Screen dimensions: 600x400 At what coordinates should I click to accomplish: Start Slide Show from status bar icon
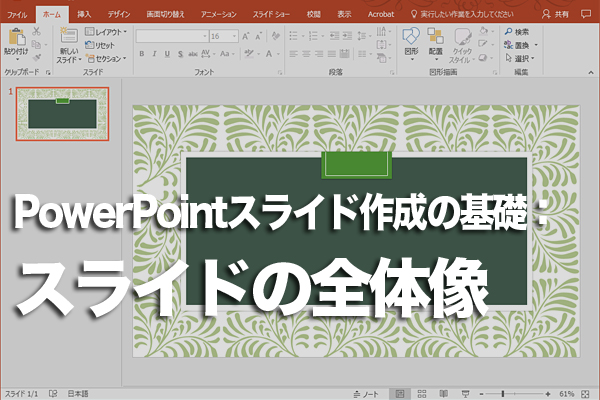[x=465, y=393]
